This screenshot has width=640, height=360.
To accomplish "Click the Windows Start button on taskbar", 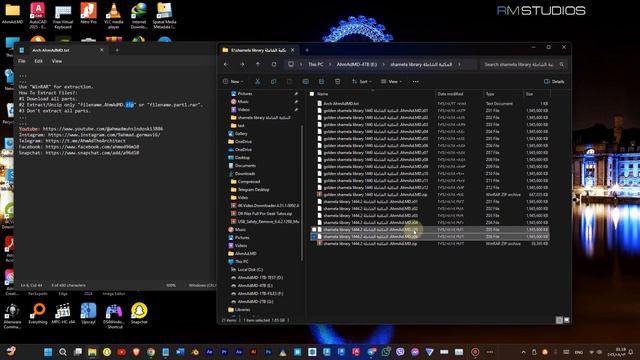I will [x=48, y=352].
